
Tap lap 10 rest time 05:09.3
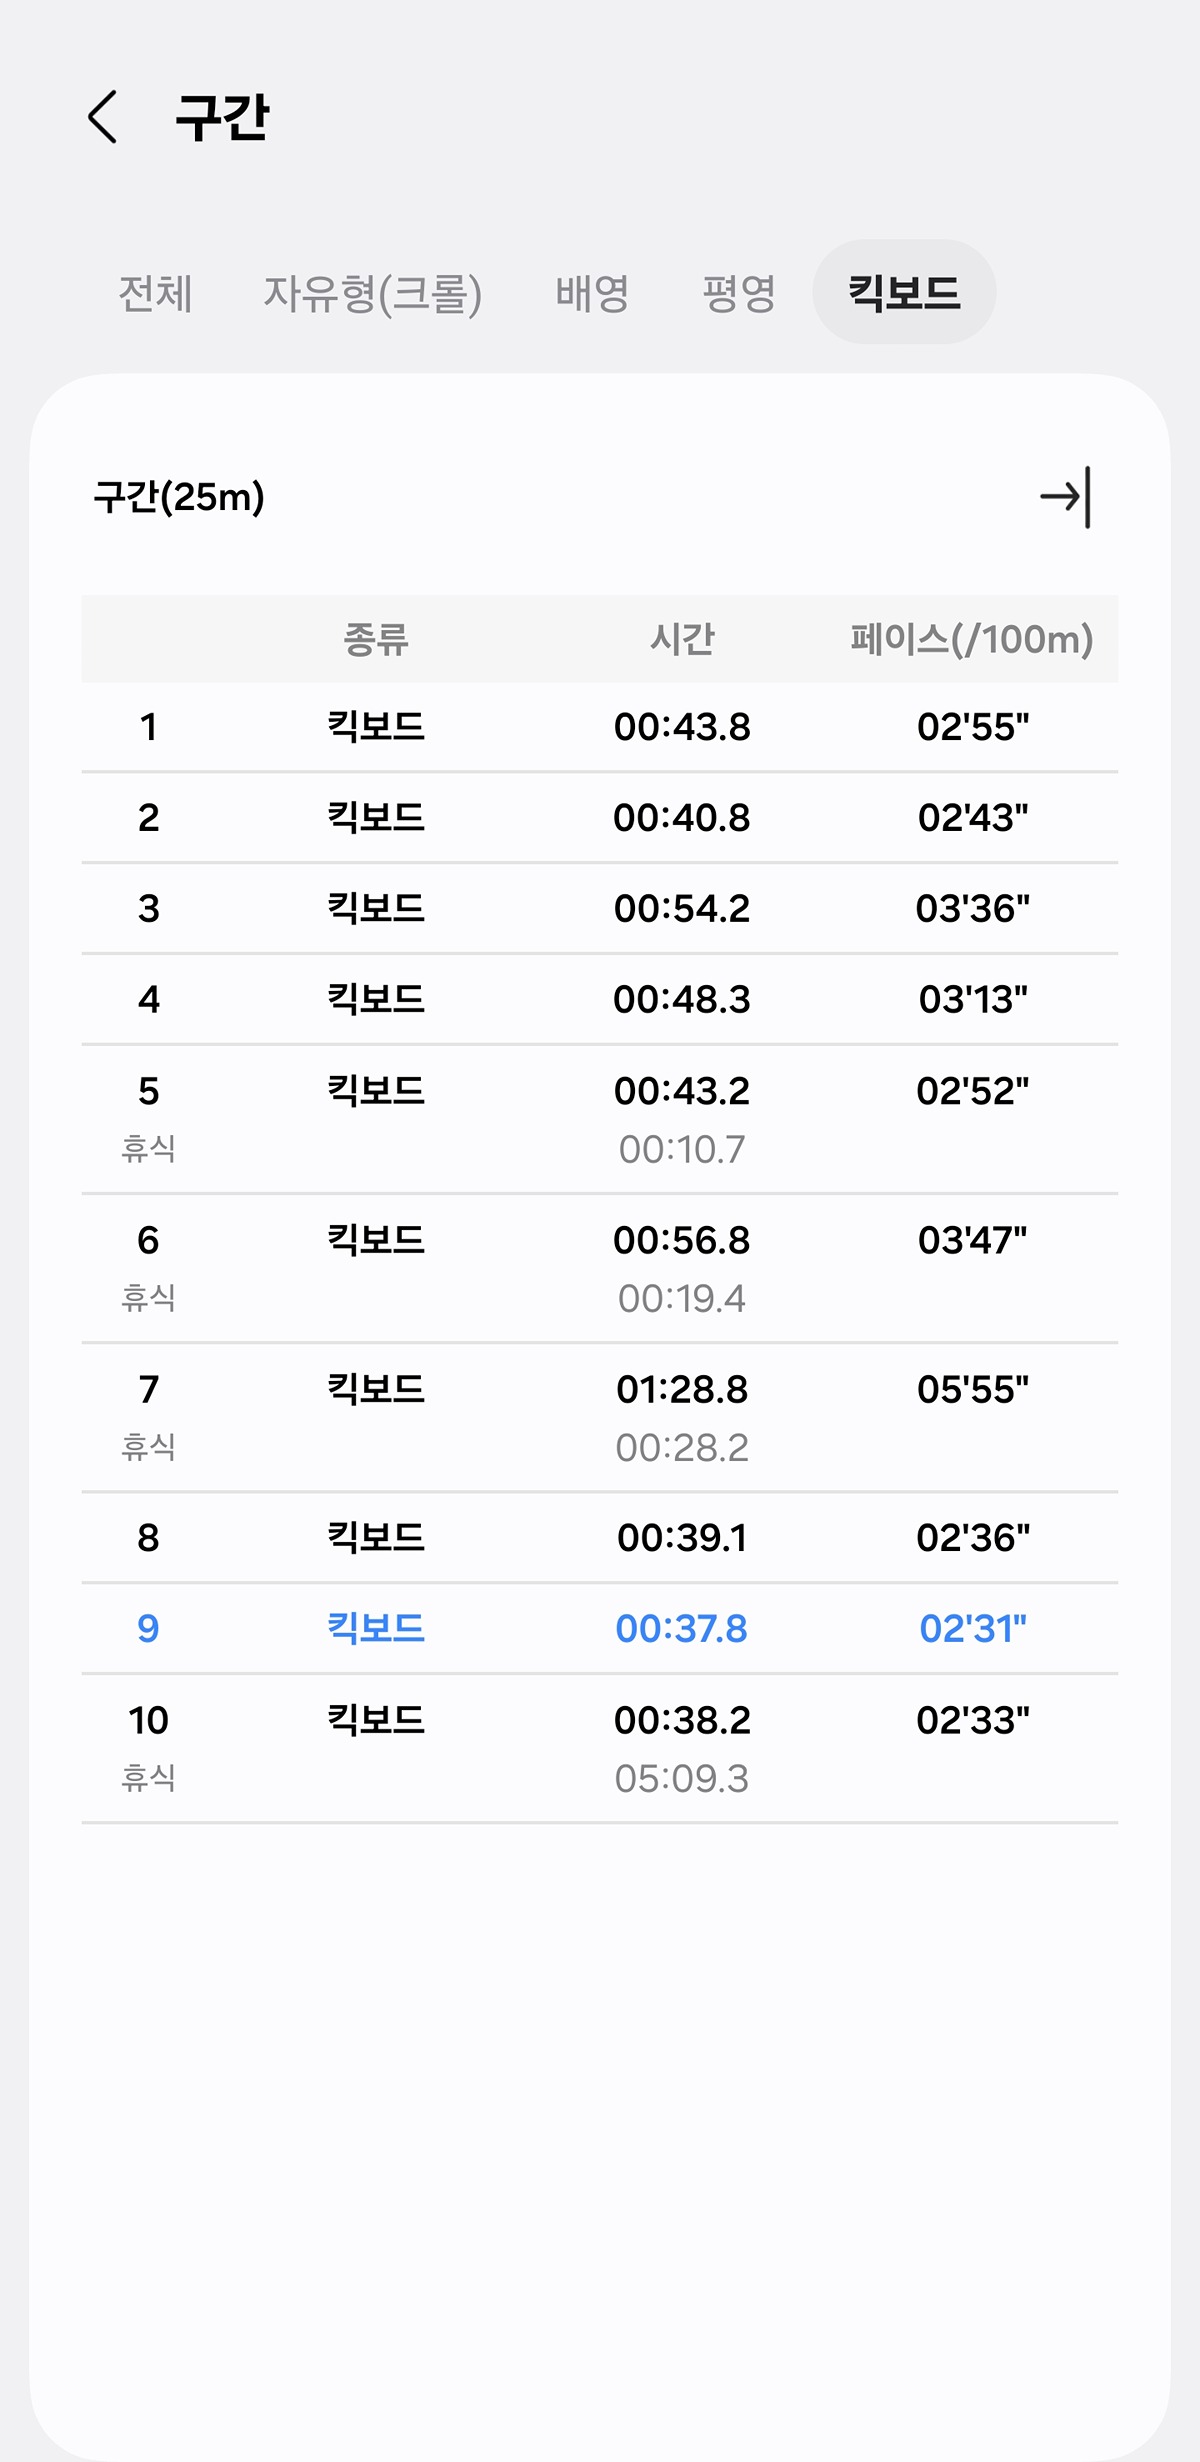(x=682, y=1779)
